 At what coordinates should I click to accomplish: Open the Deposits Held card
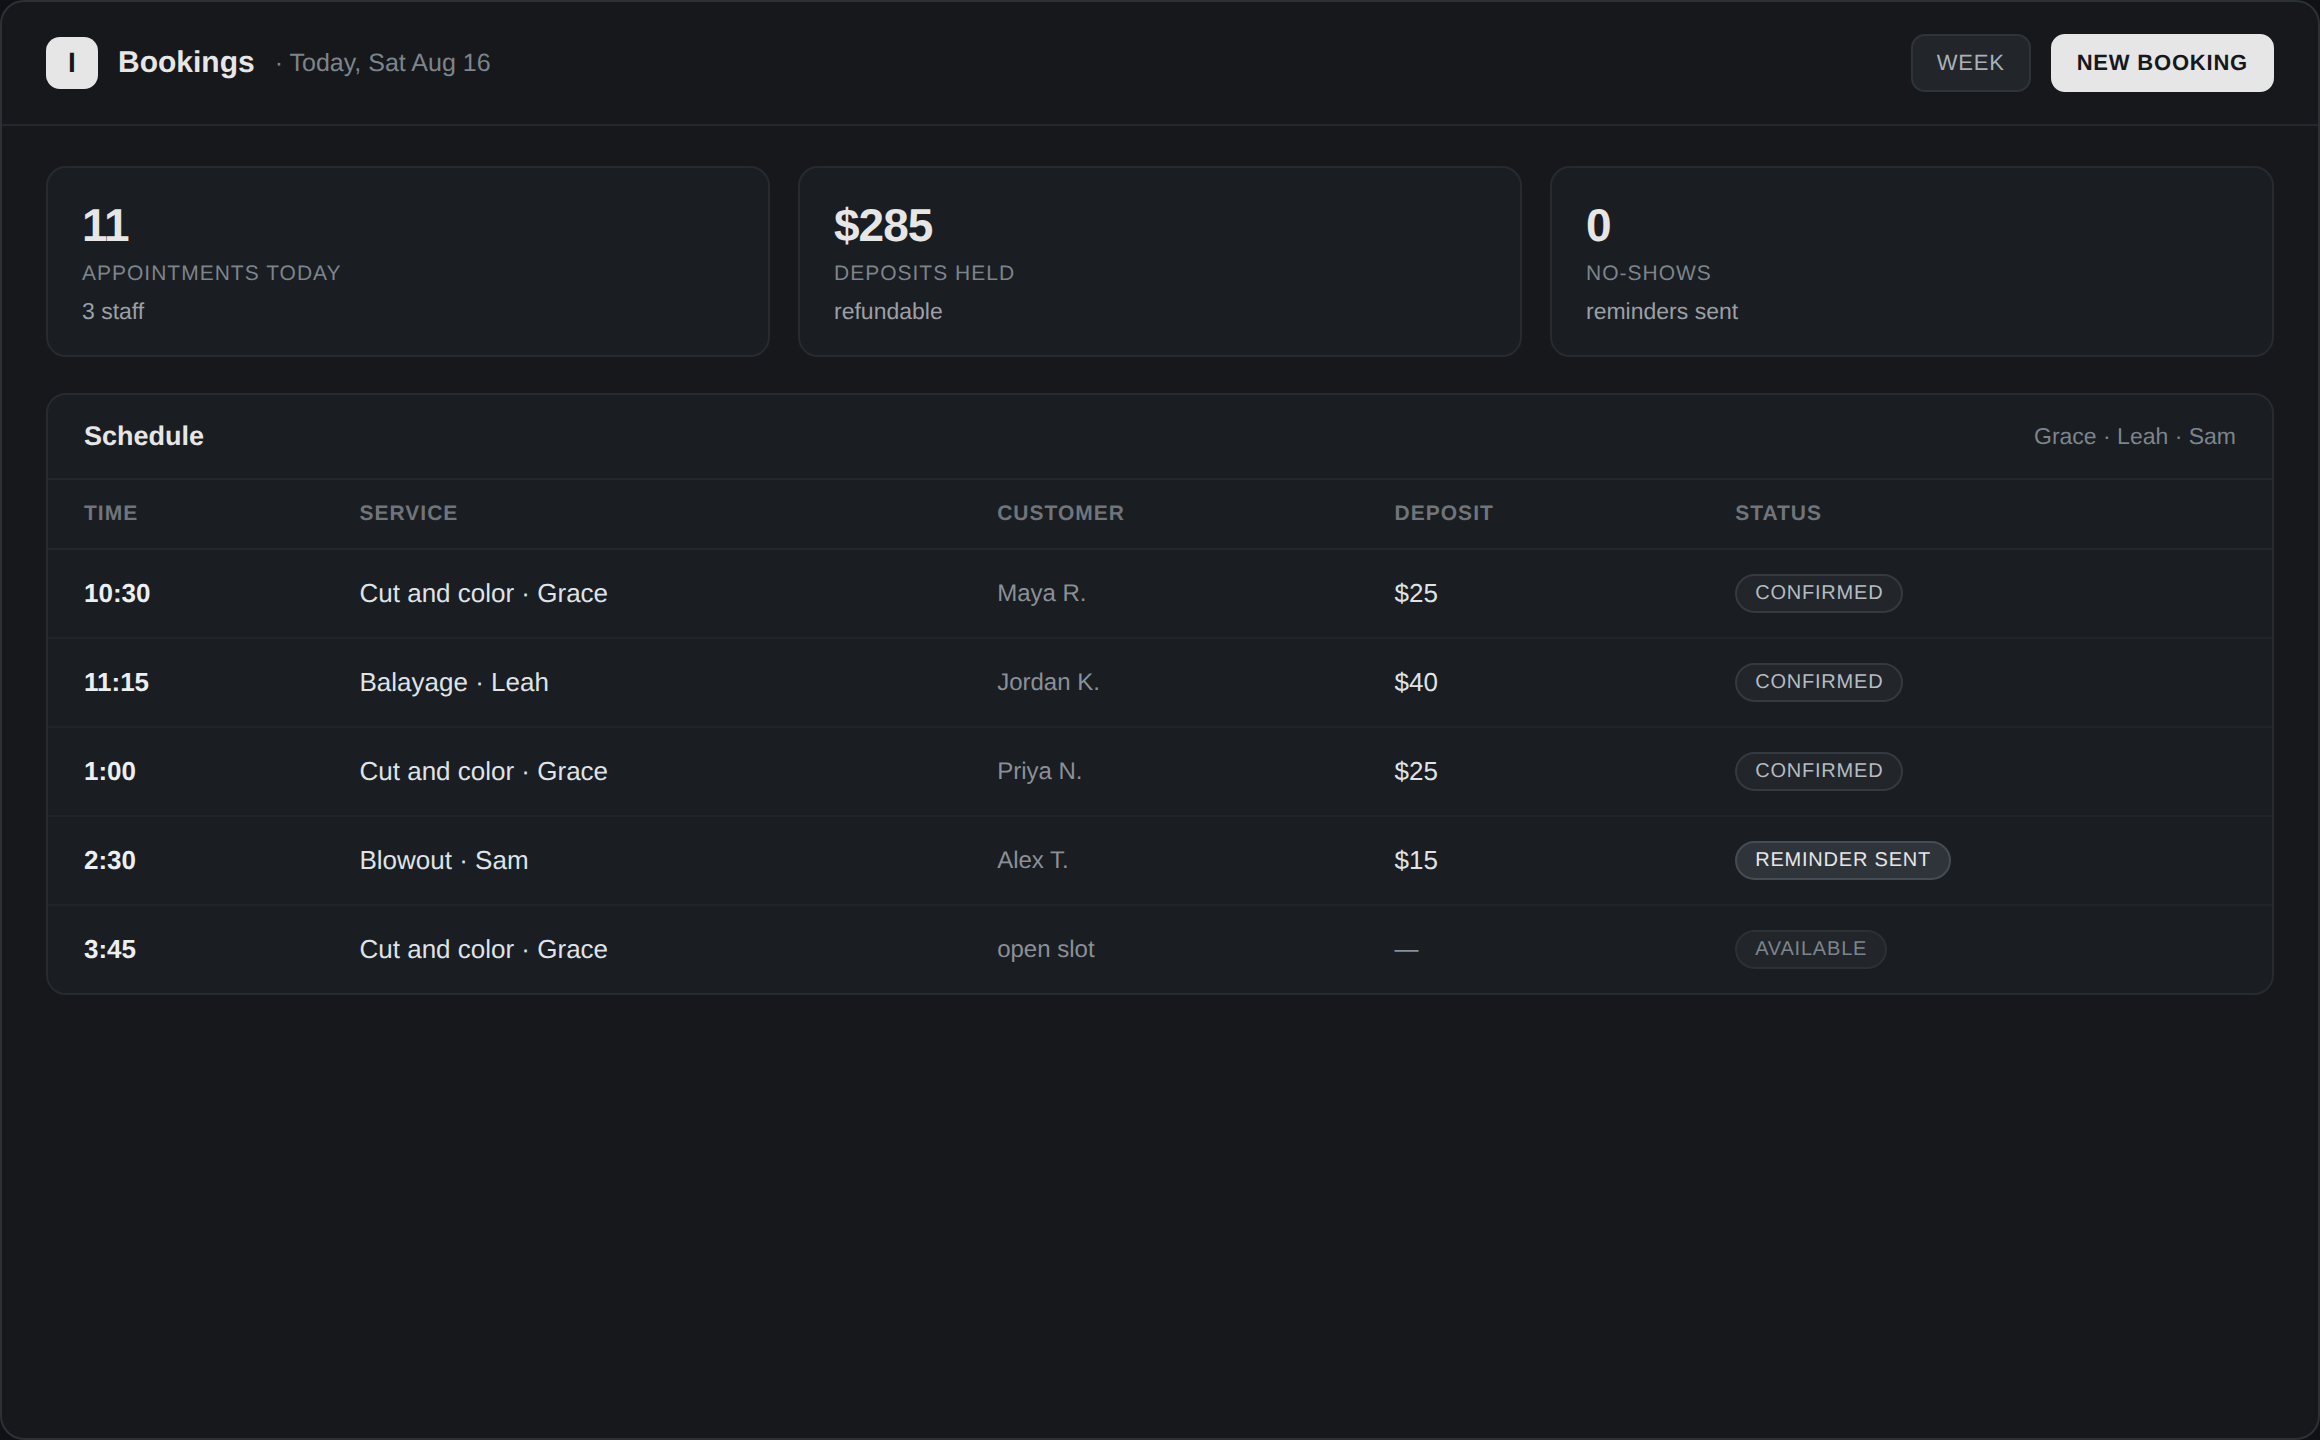tap(1160, 261)
